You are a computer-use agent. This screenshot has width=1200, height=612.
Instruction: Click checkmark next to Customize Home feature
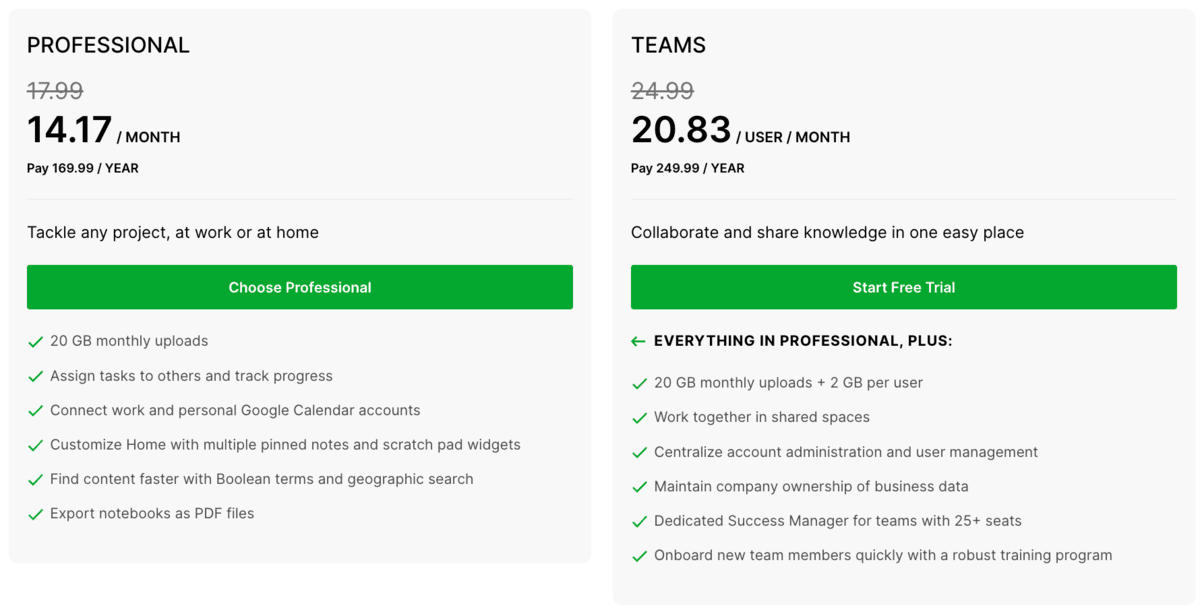[35, 445]
